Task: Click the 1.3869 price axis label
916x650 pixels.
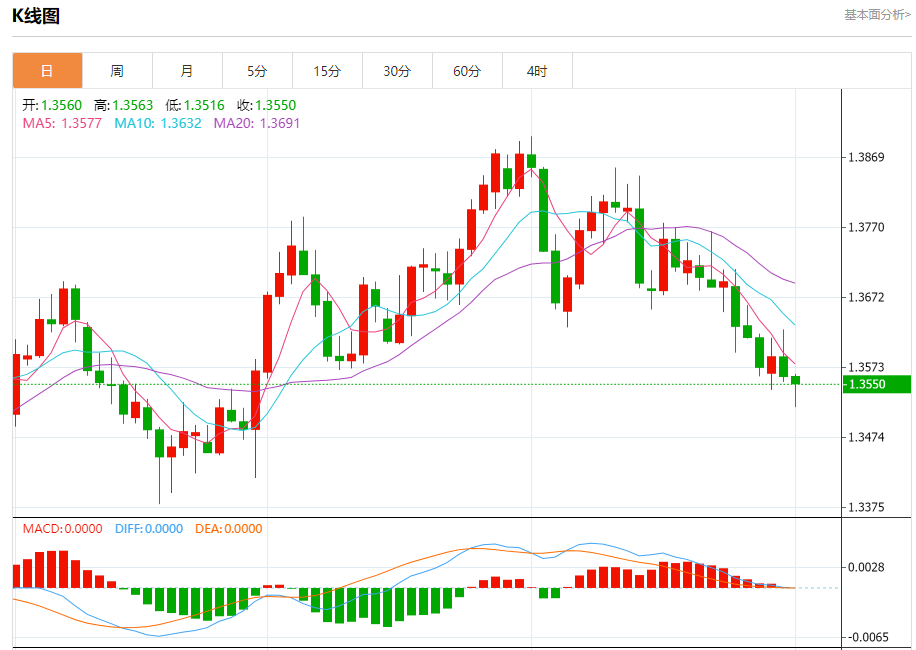Action: [866, 157]
